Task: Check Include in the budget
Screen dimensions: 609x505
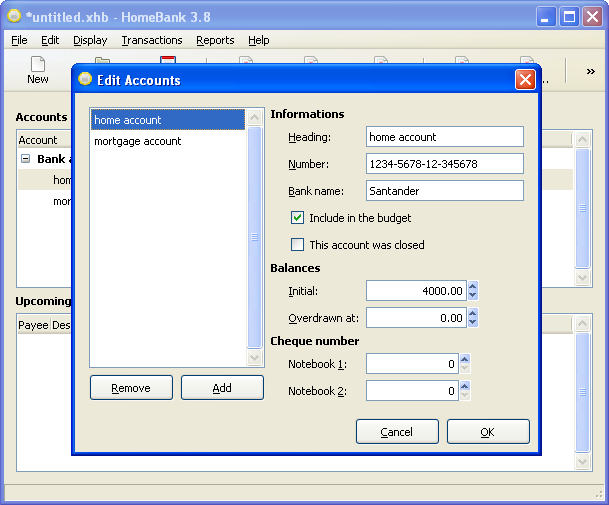Action: point(298,218)
